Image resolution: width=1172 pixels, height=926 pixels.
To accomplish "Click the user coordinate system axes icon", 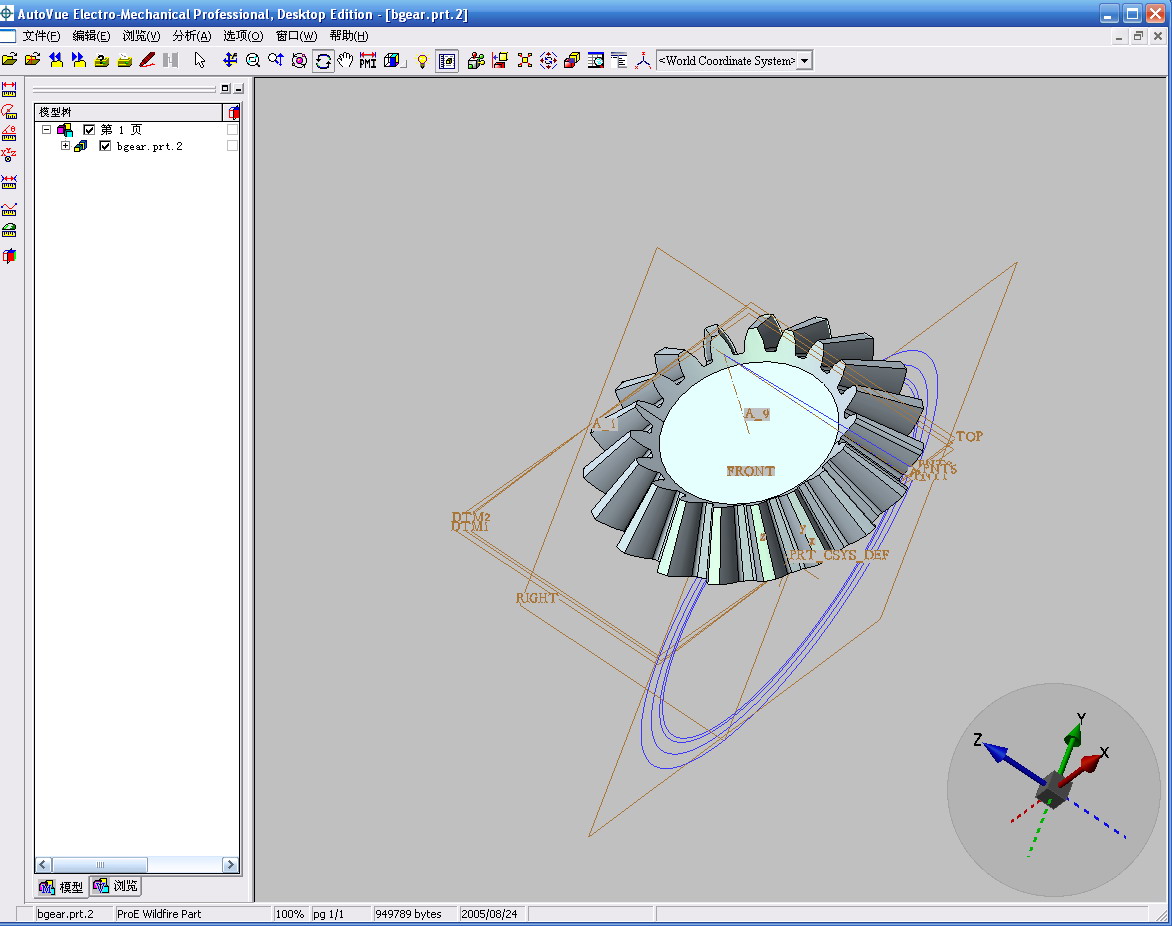I will (643, 61).
